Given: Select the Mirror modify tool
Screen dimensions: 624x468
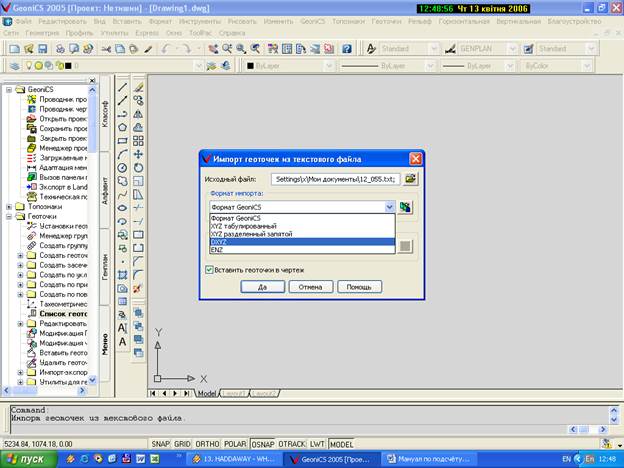Looking at the screenshot, I should [x=138, y=114].
